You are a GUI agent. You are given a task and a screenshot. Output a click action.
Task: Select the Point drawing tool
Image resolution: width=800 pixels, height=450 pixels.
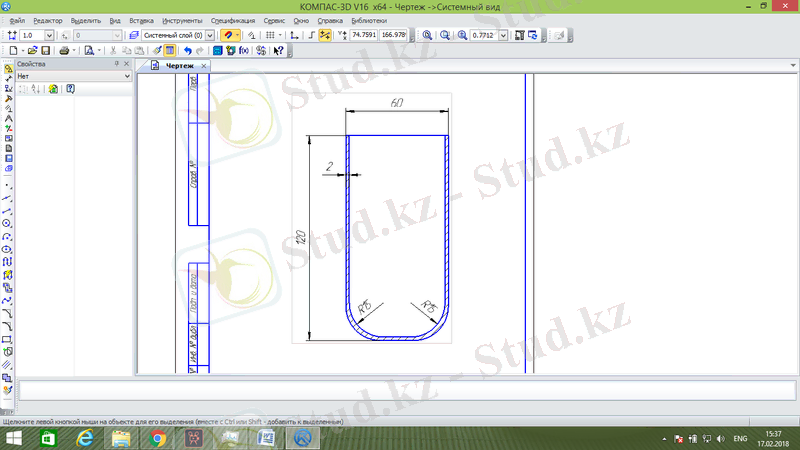coord(7,186)
